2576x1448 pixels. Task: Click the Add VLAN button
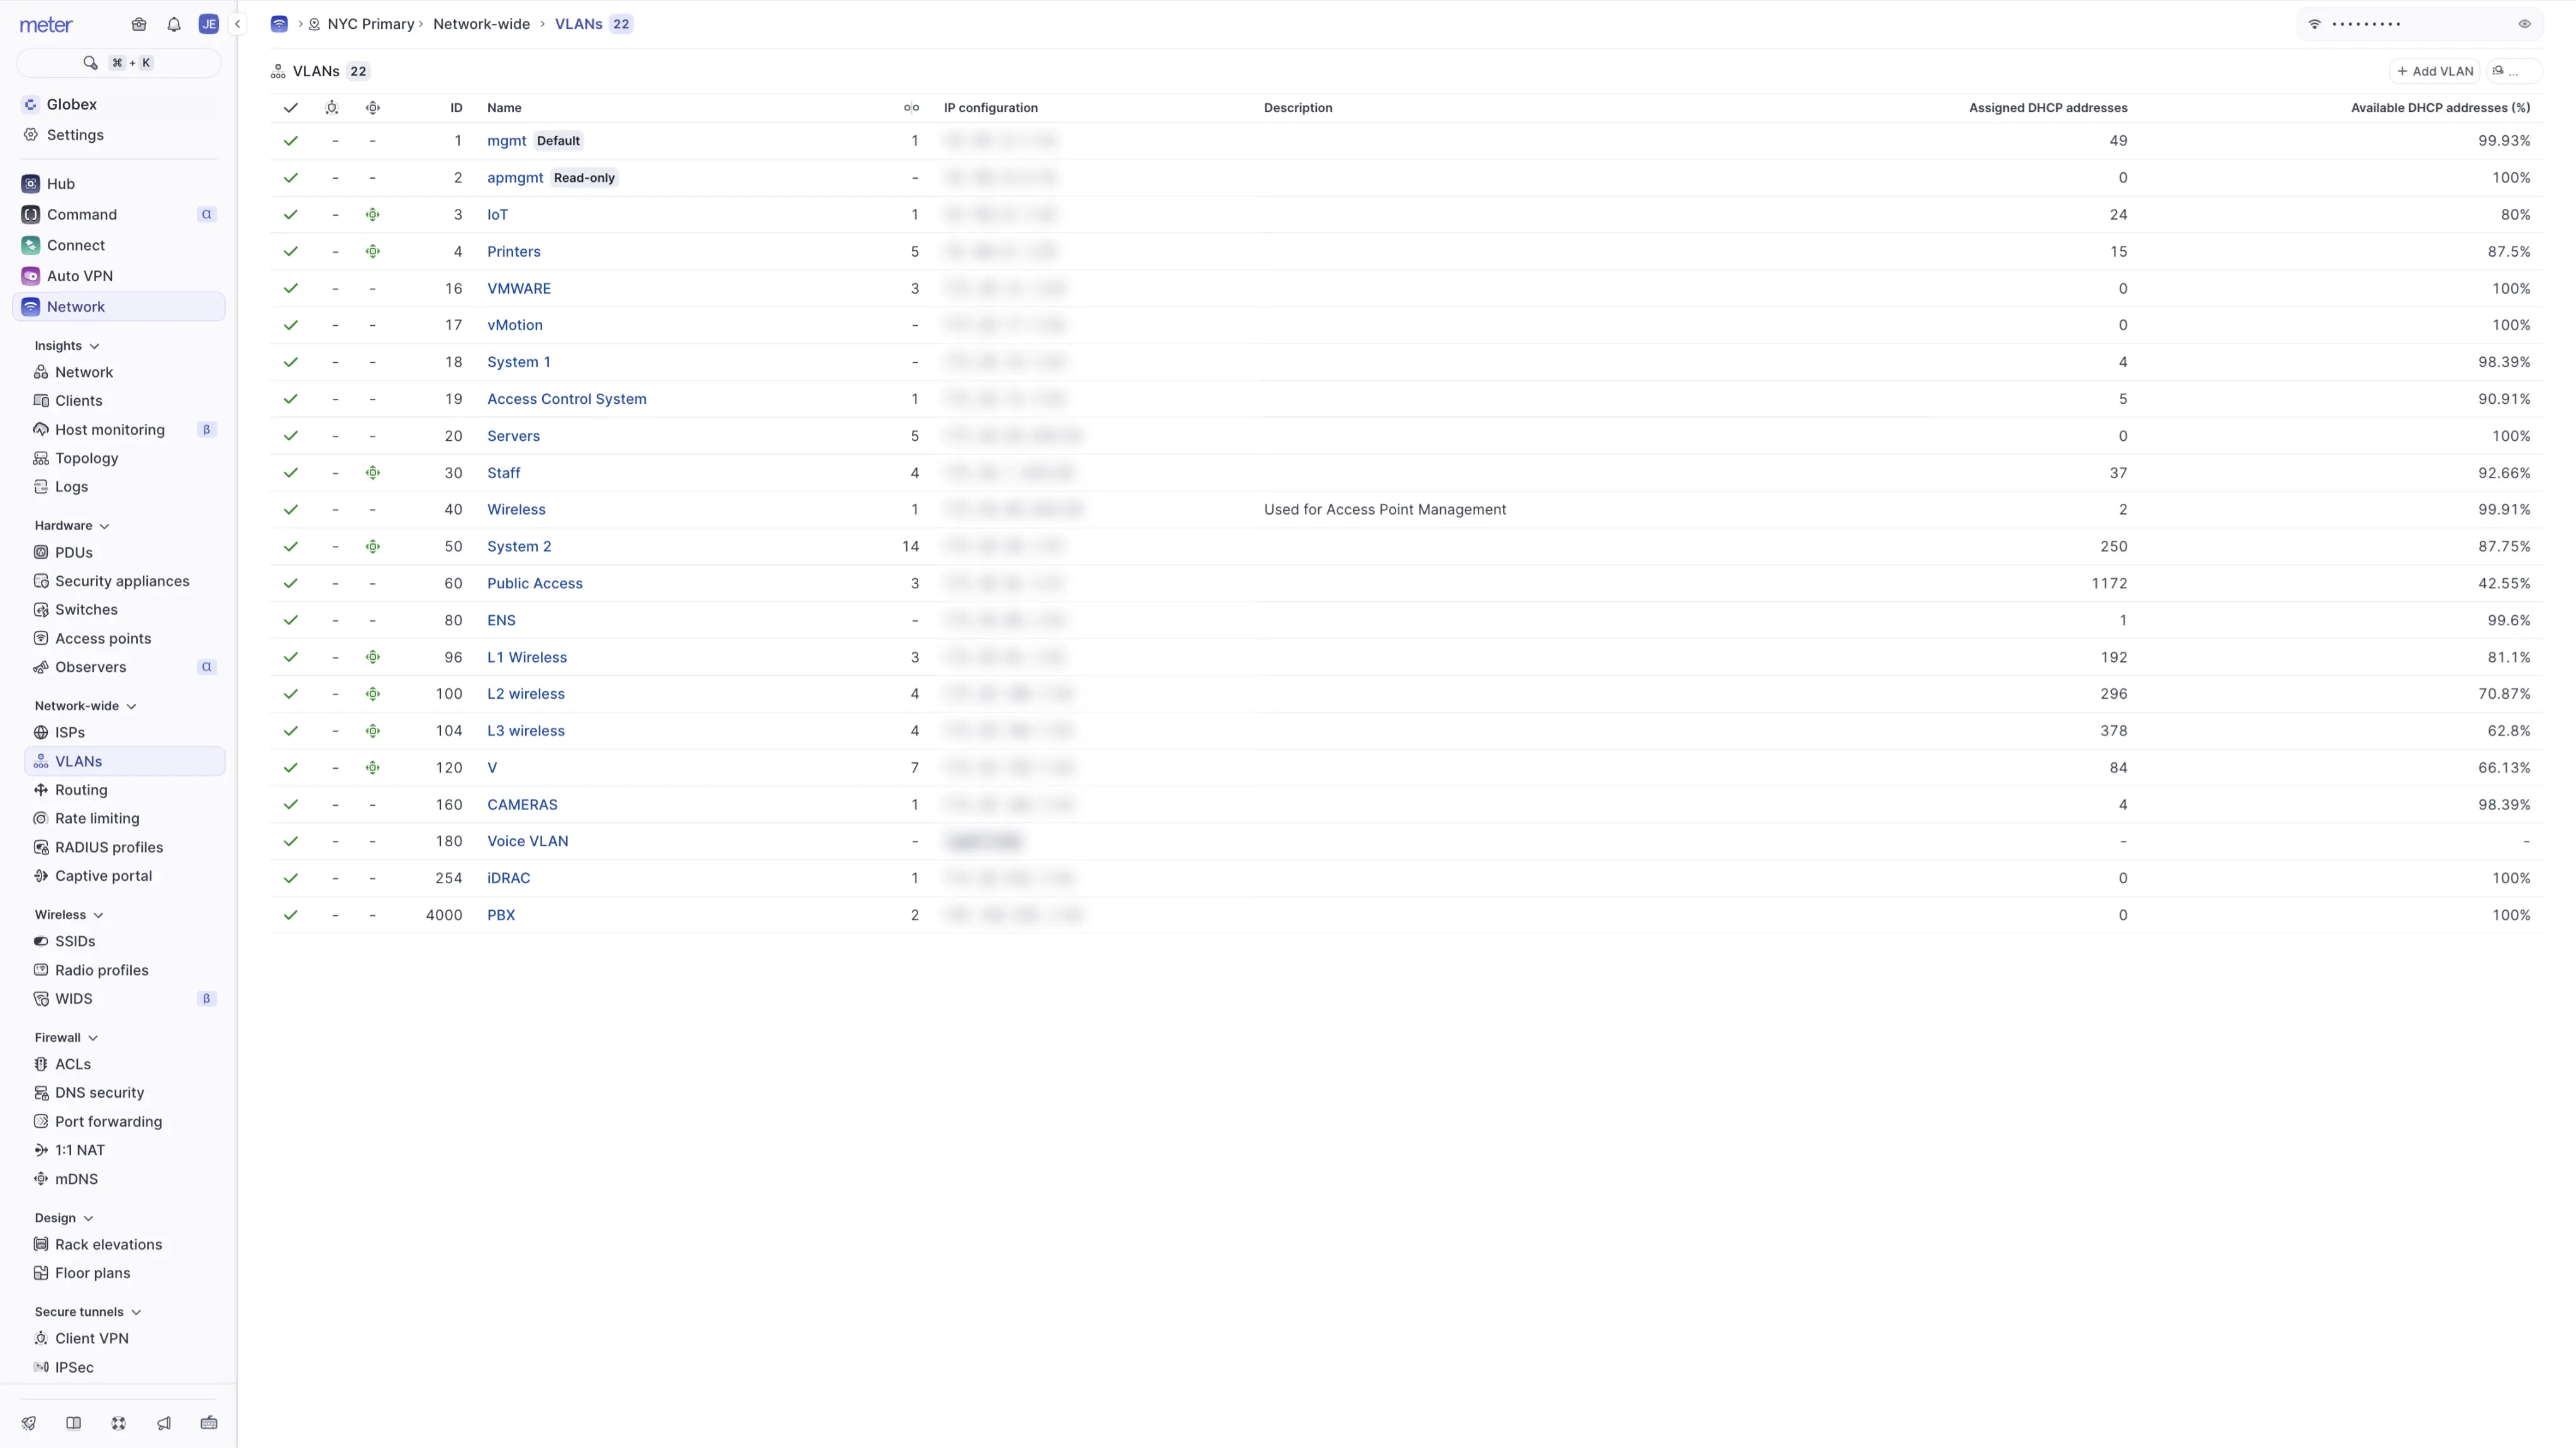pos(2435,71)
